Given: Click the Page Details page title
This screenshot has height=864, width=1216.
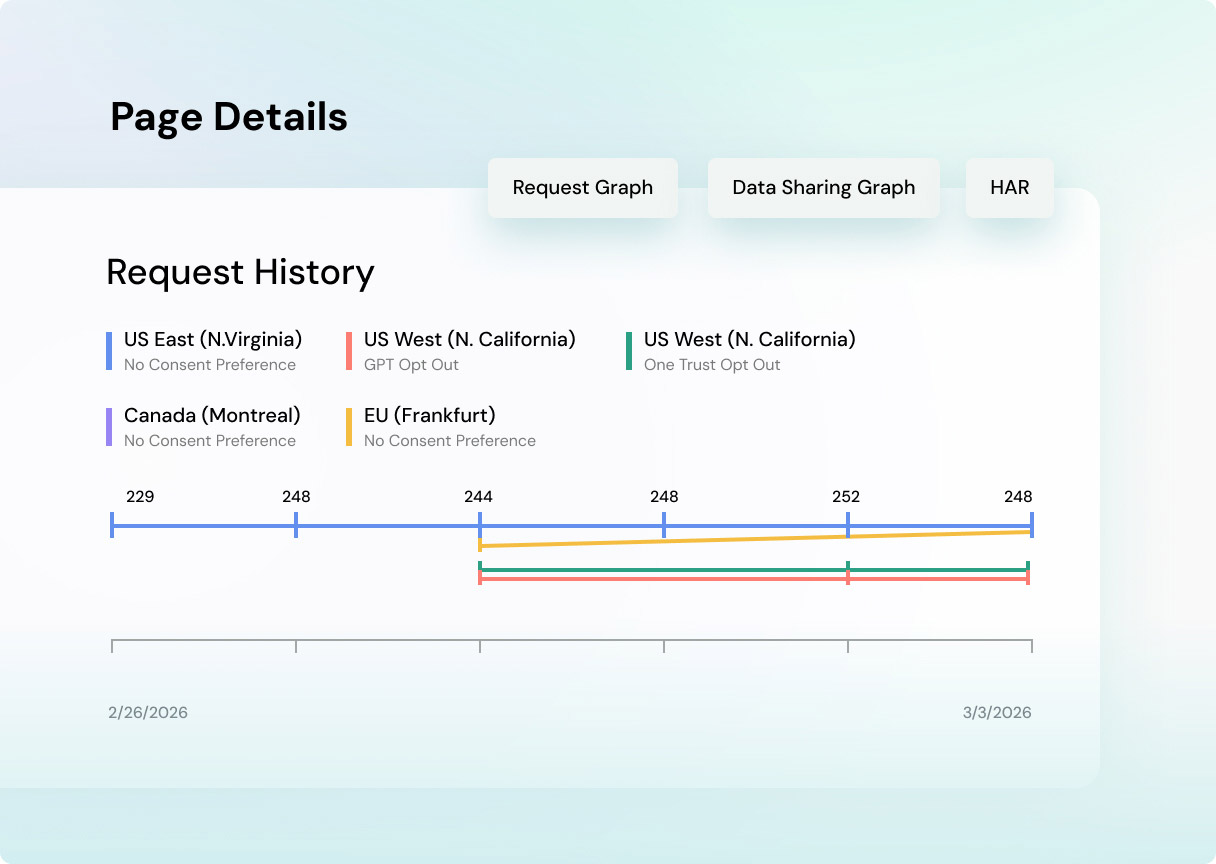Looking at the screenshot, I should (229, 117).
